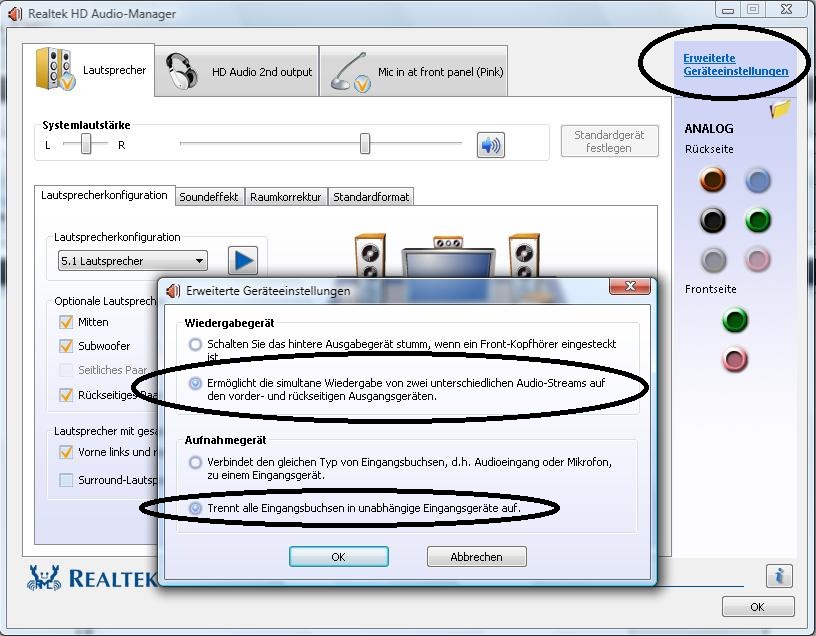Click the Standardgerät festlegen button

coord(609,141)
